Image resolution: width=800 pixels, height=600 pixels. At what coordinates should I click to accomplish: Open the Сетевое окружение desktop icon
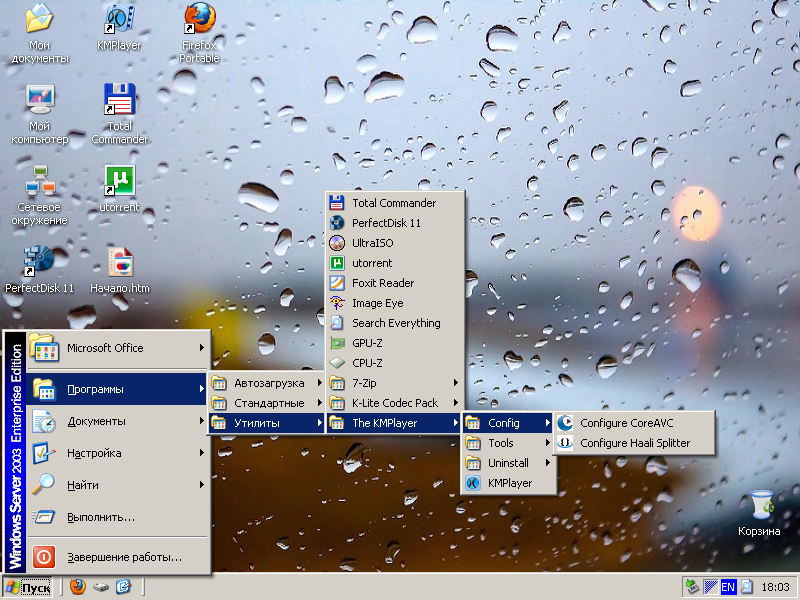click(x=39, y=196)
